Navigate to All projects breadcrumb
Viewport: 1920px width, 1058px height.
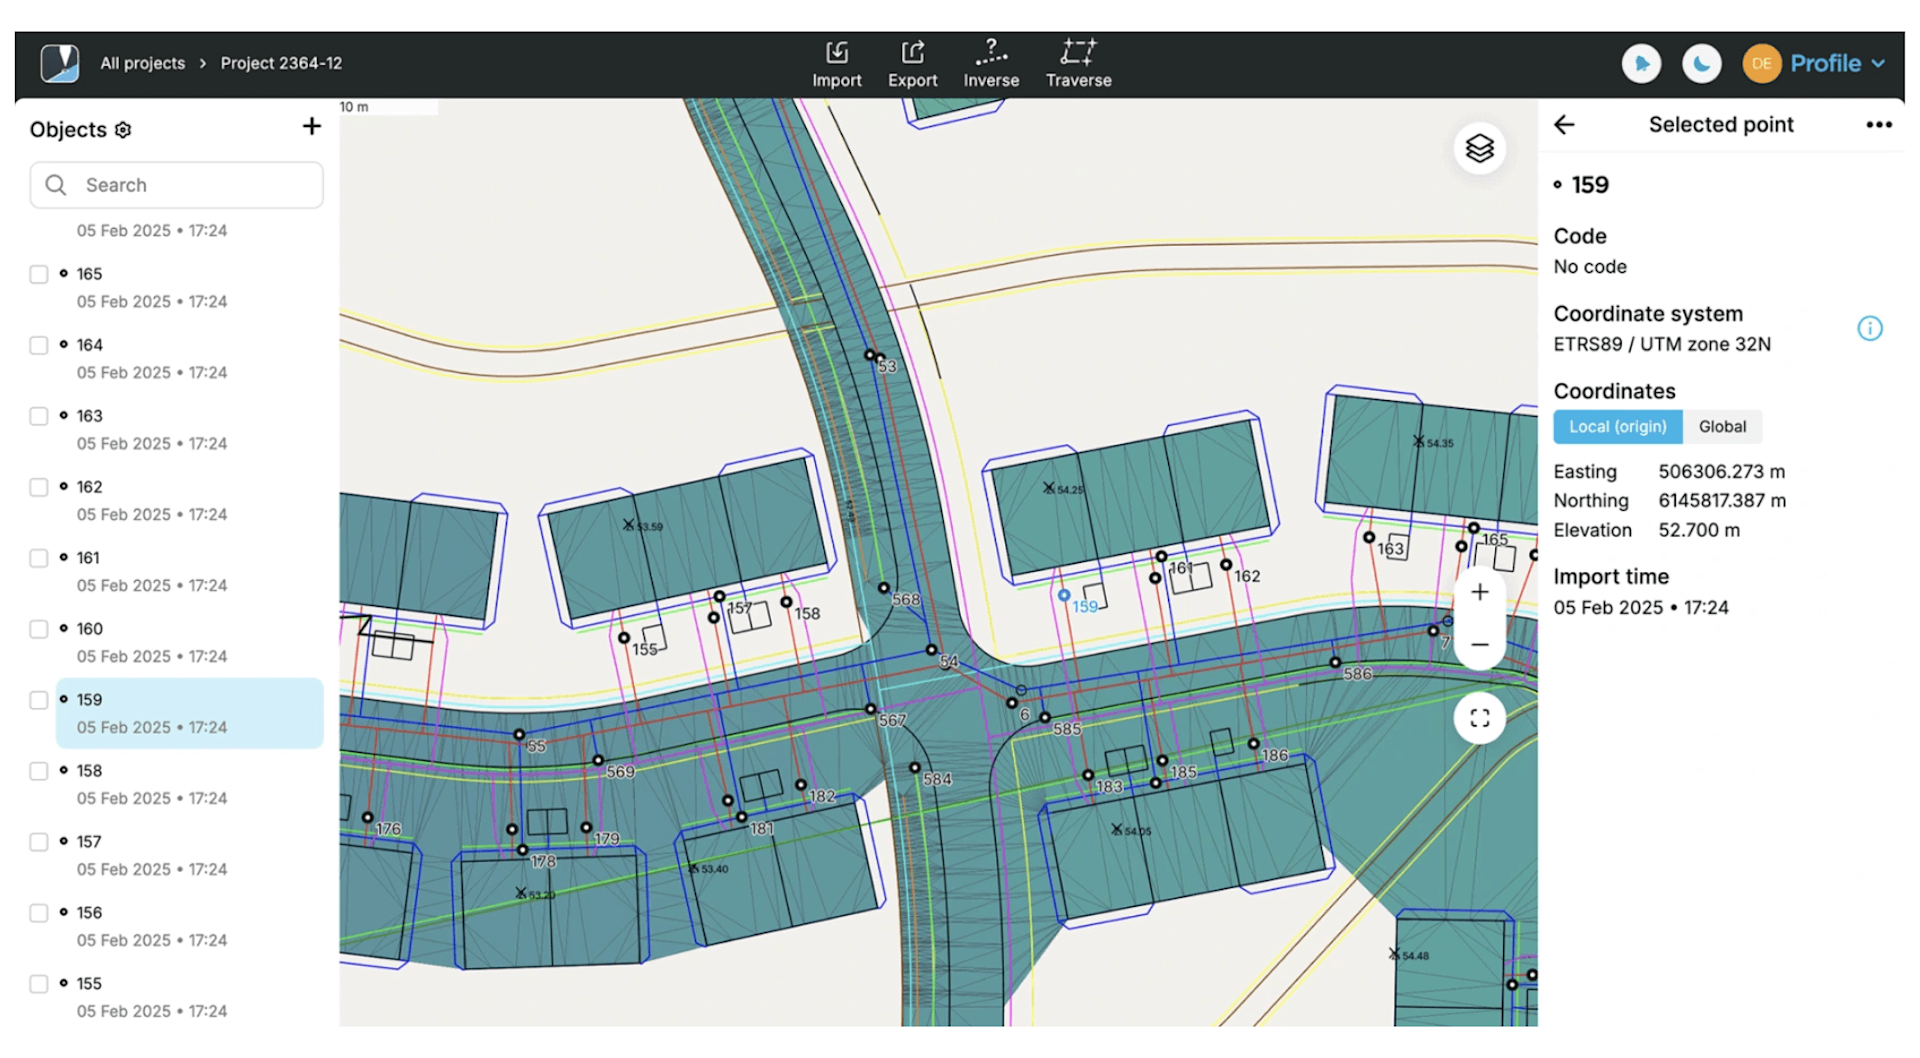143,63
